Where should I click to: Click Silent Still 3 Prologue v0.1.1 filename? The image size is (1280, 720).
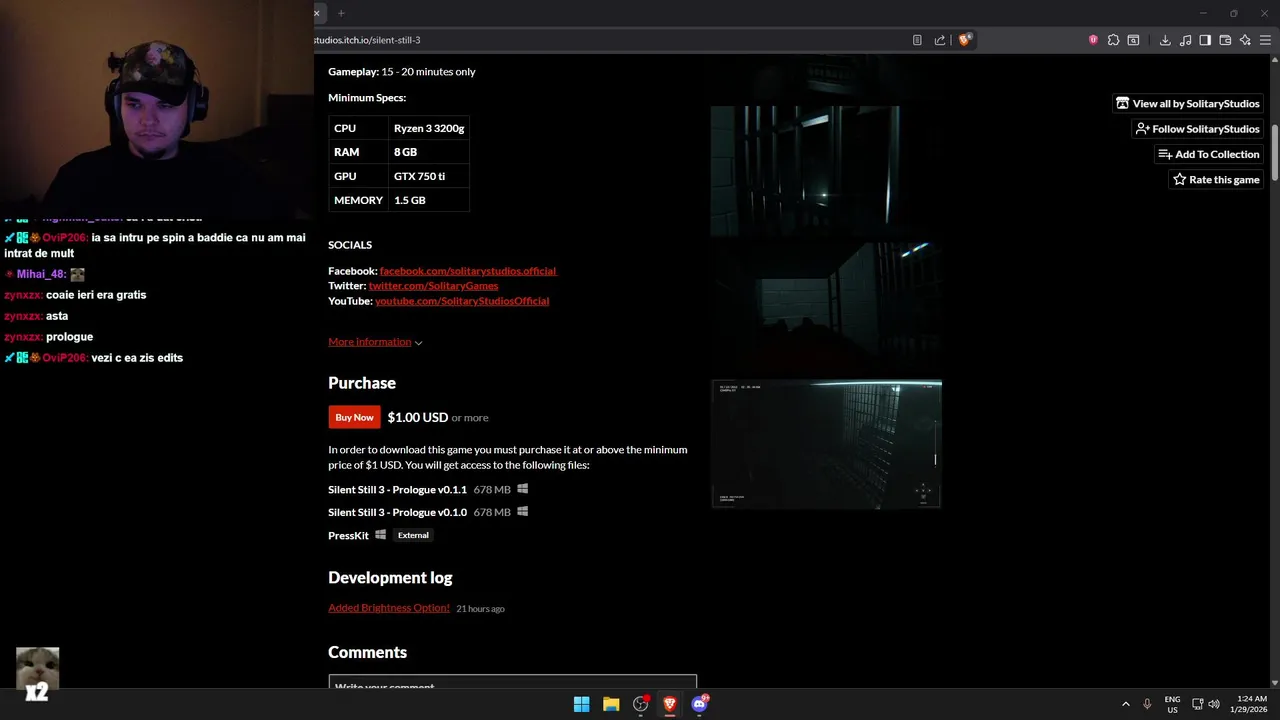397,489
